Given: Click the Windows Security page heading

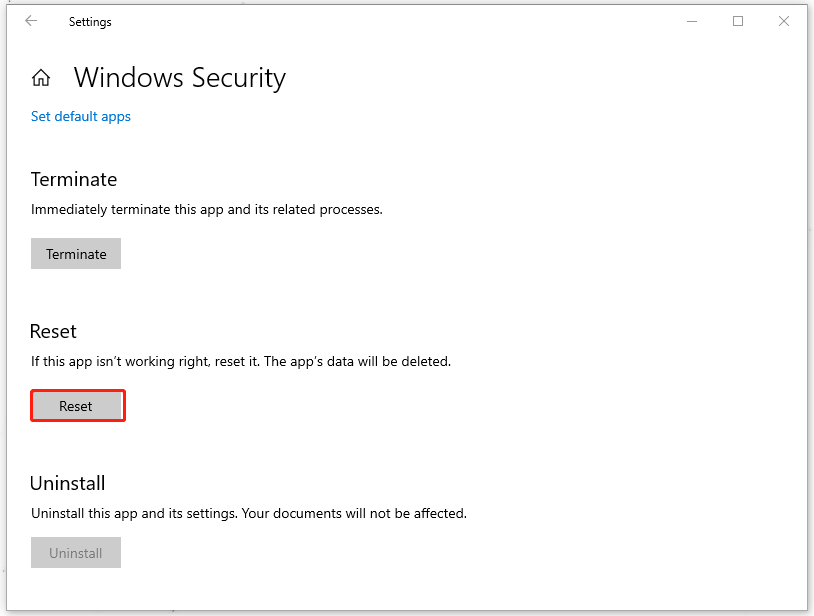Looking at the screenshot, I should (x=180, y=77).
